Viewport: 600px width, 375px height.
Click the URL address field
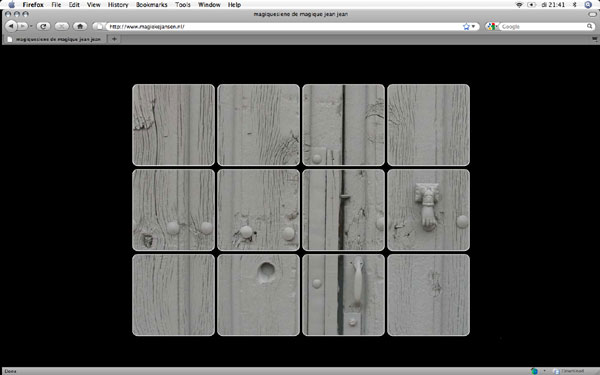[283, 26]
